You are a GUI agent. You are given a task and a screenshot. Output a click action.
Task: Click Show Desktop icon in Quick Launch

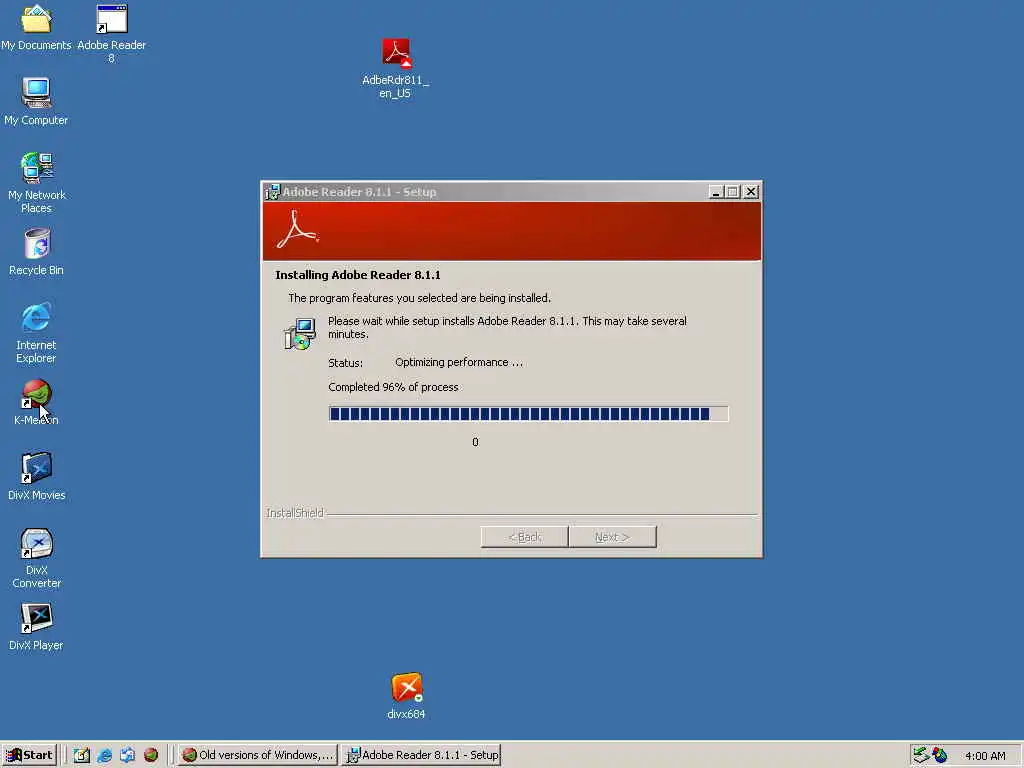[82, 755]
